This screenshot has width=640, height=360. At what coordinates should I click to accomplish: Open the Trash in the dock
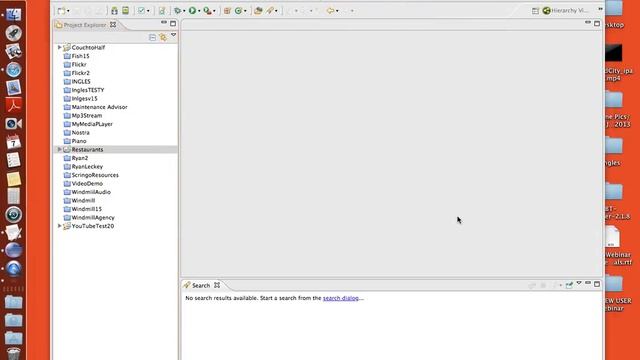tap(13, 353)
